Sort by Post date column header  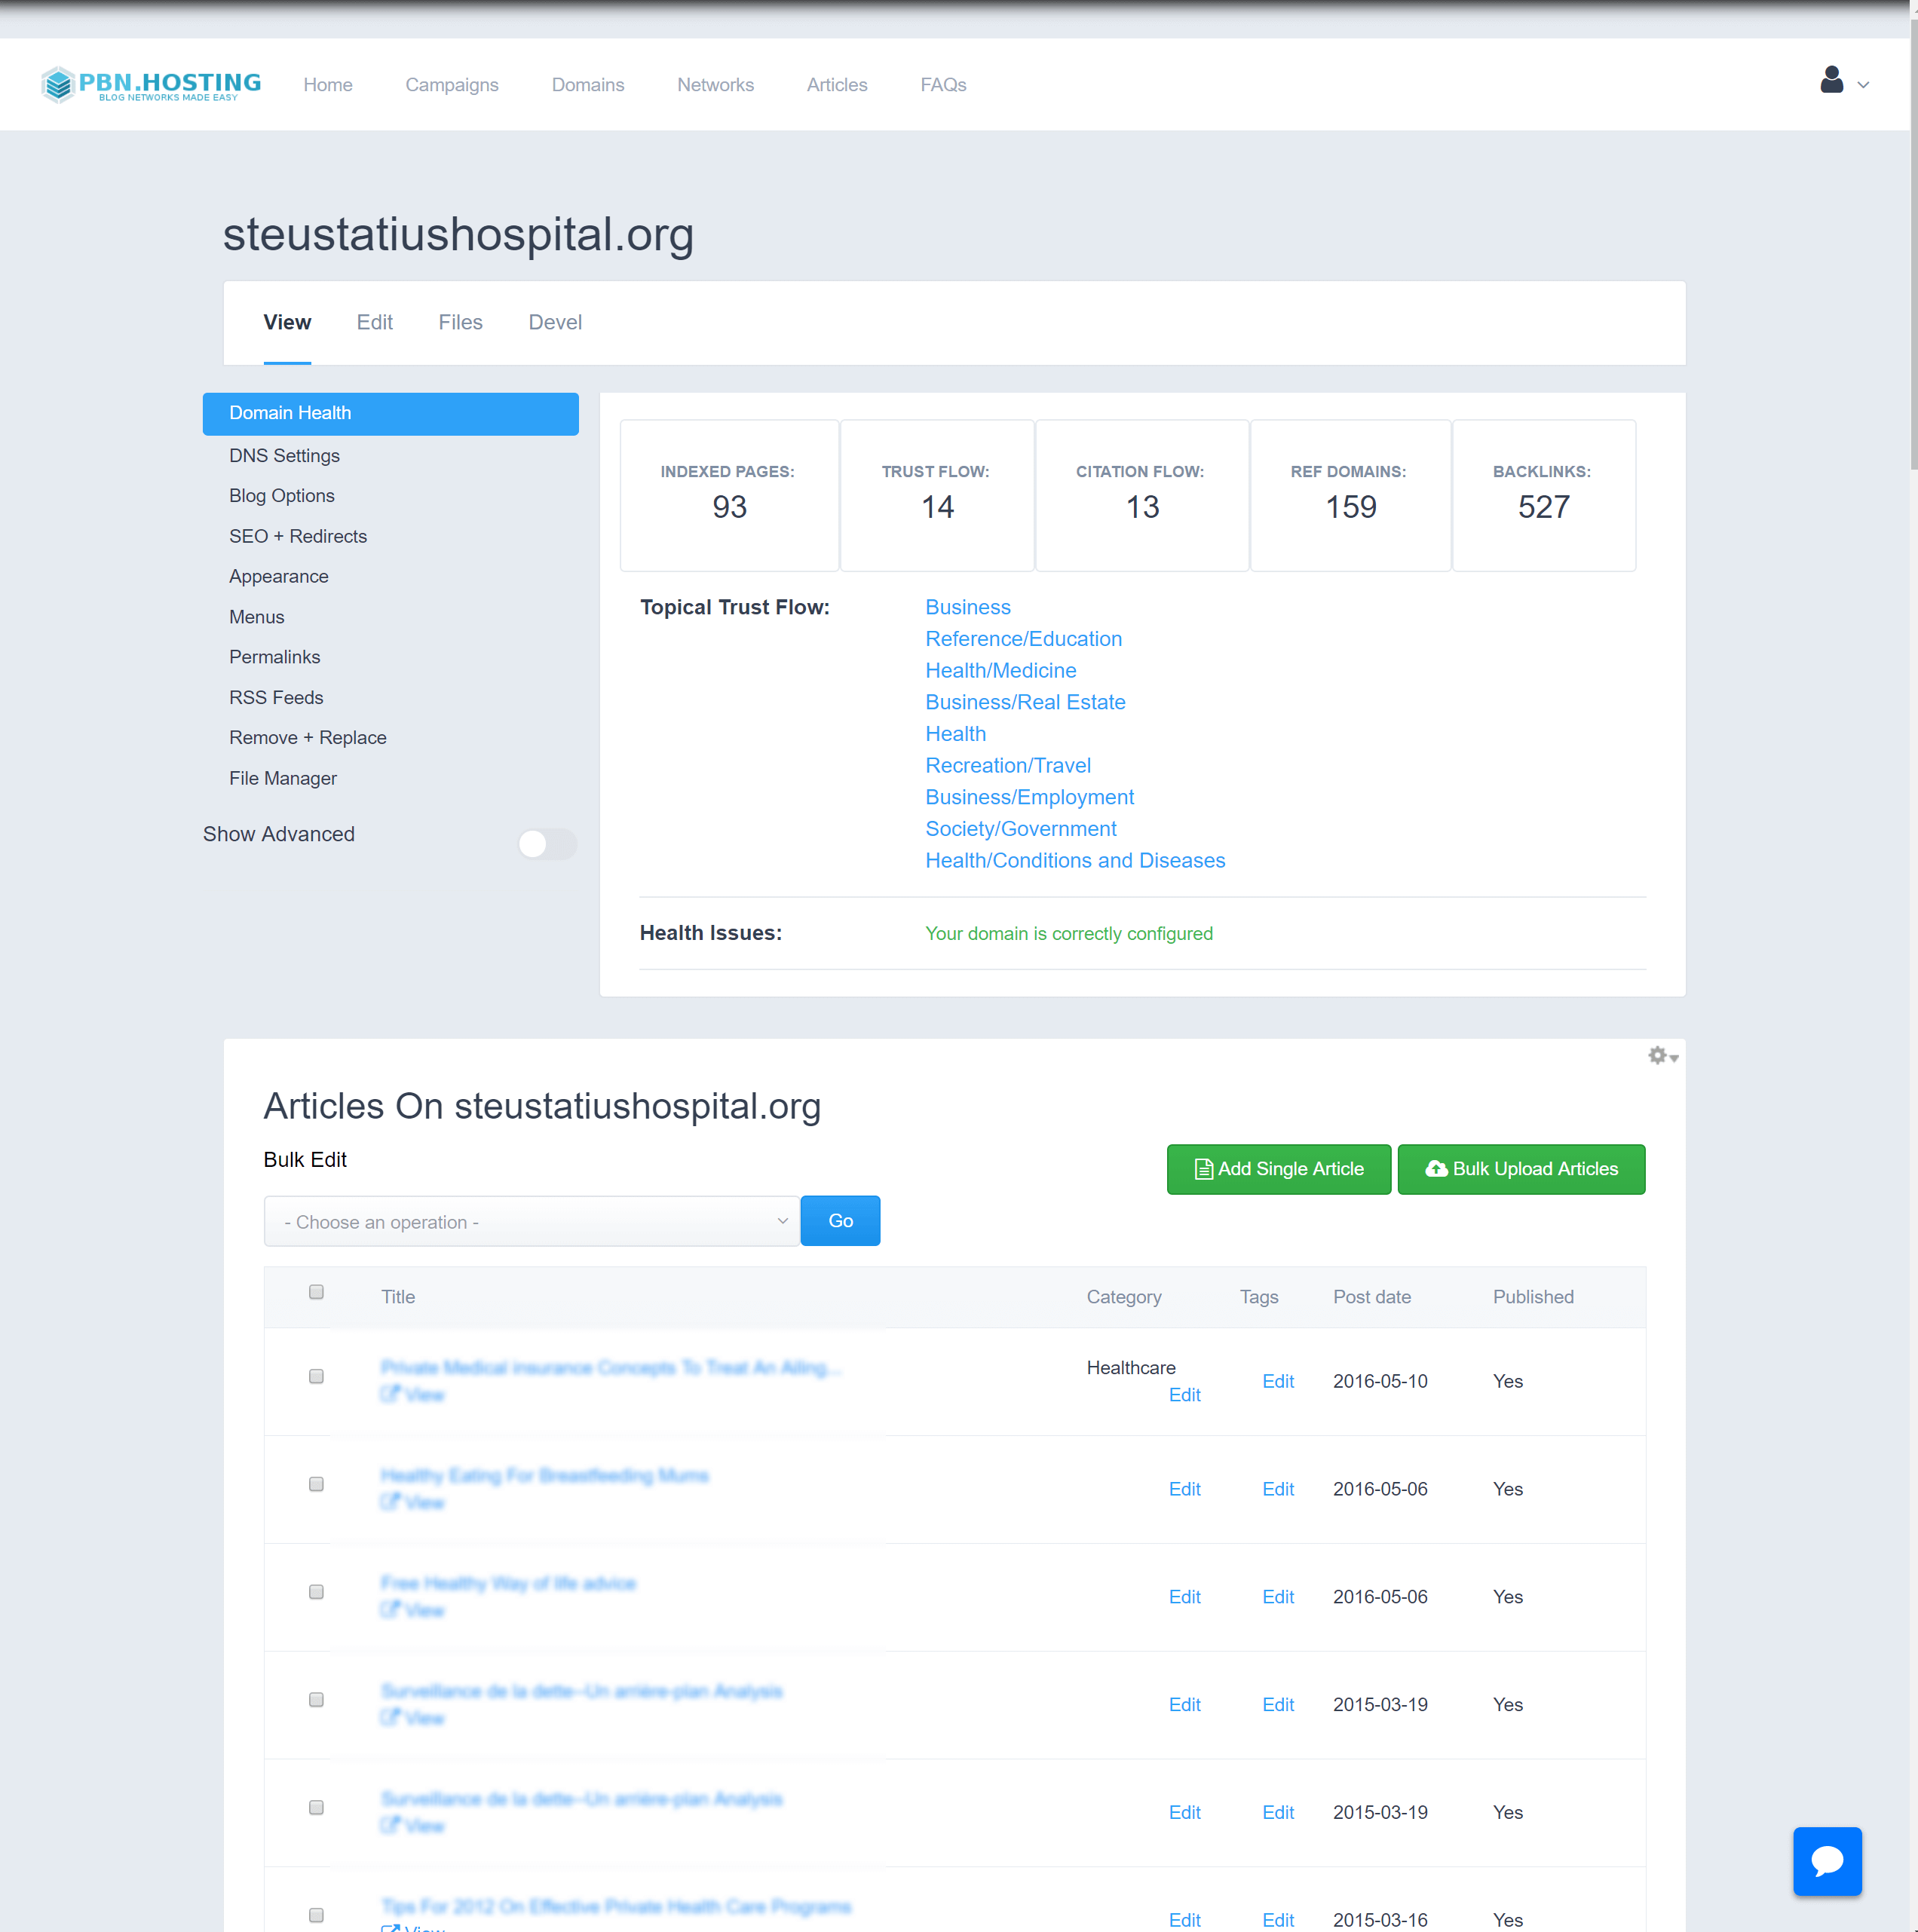point(1372,1297)
